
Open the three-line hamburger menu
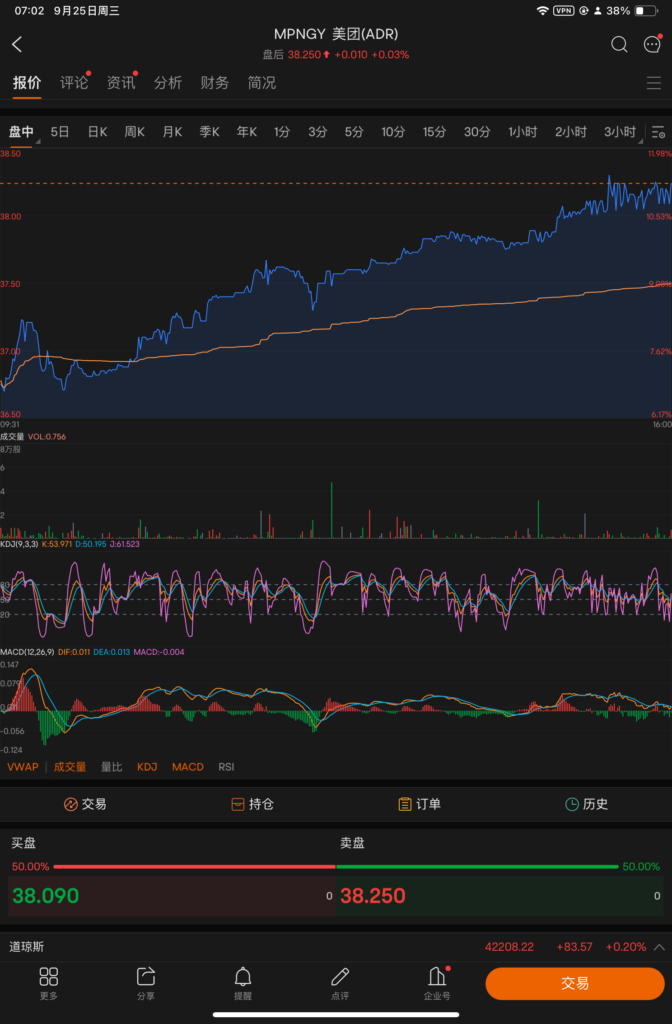653,83
